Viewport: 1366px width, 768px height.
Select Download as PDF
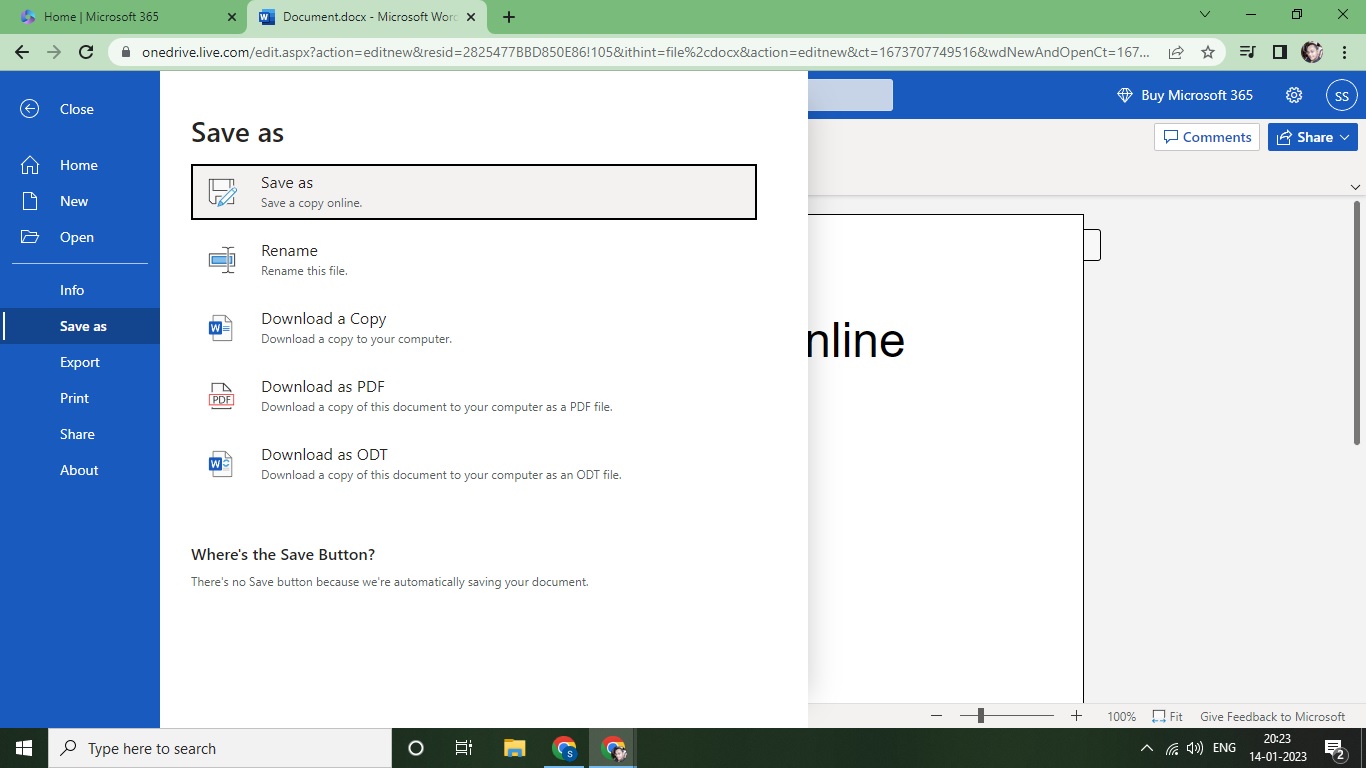pos(474,396)
